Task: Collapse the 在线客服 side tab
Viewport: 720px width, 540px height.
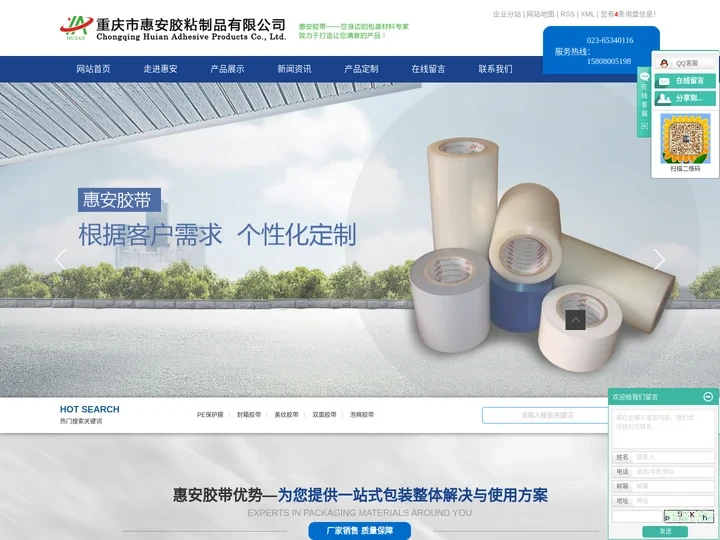Action: [x=644, y=102]
